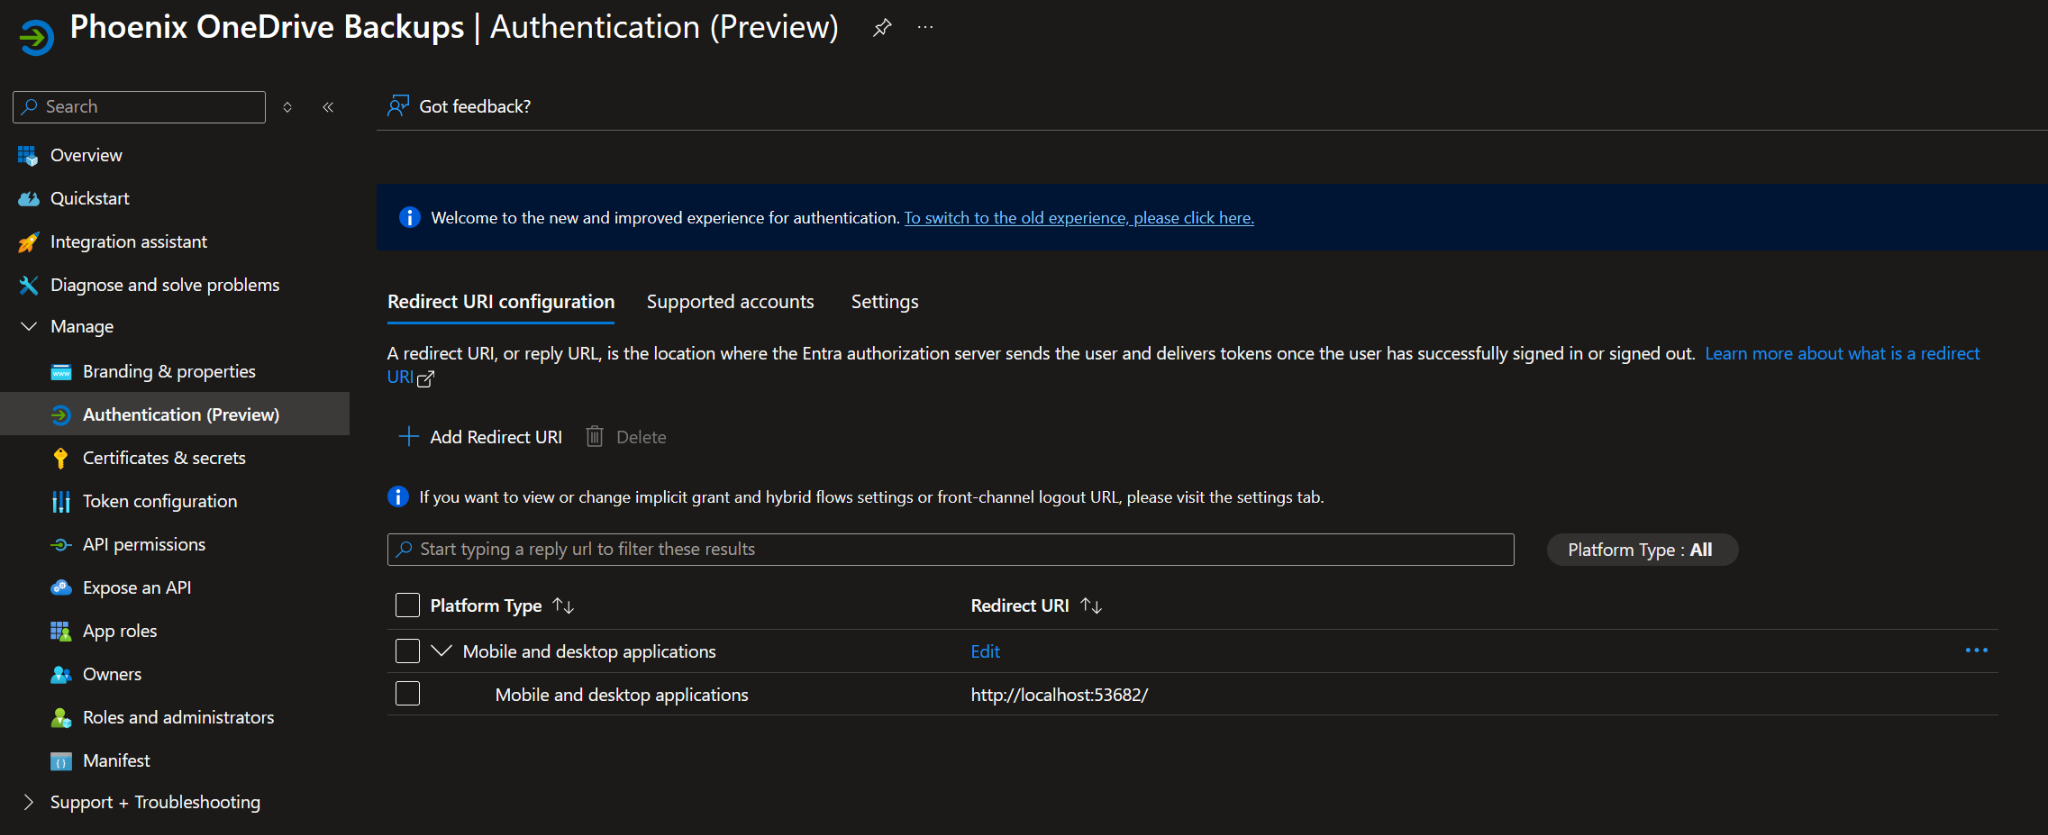Click the plus icon for Add Redirect URI
The width and height of the screenshot is (2048, 835).
click(x=408, y=436)
